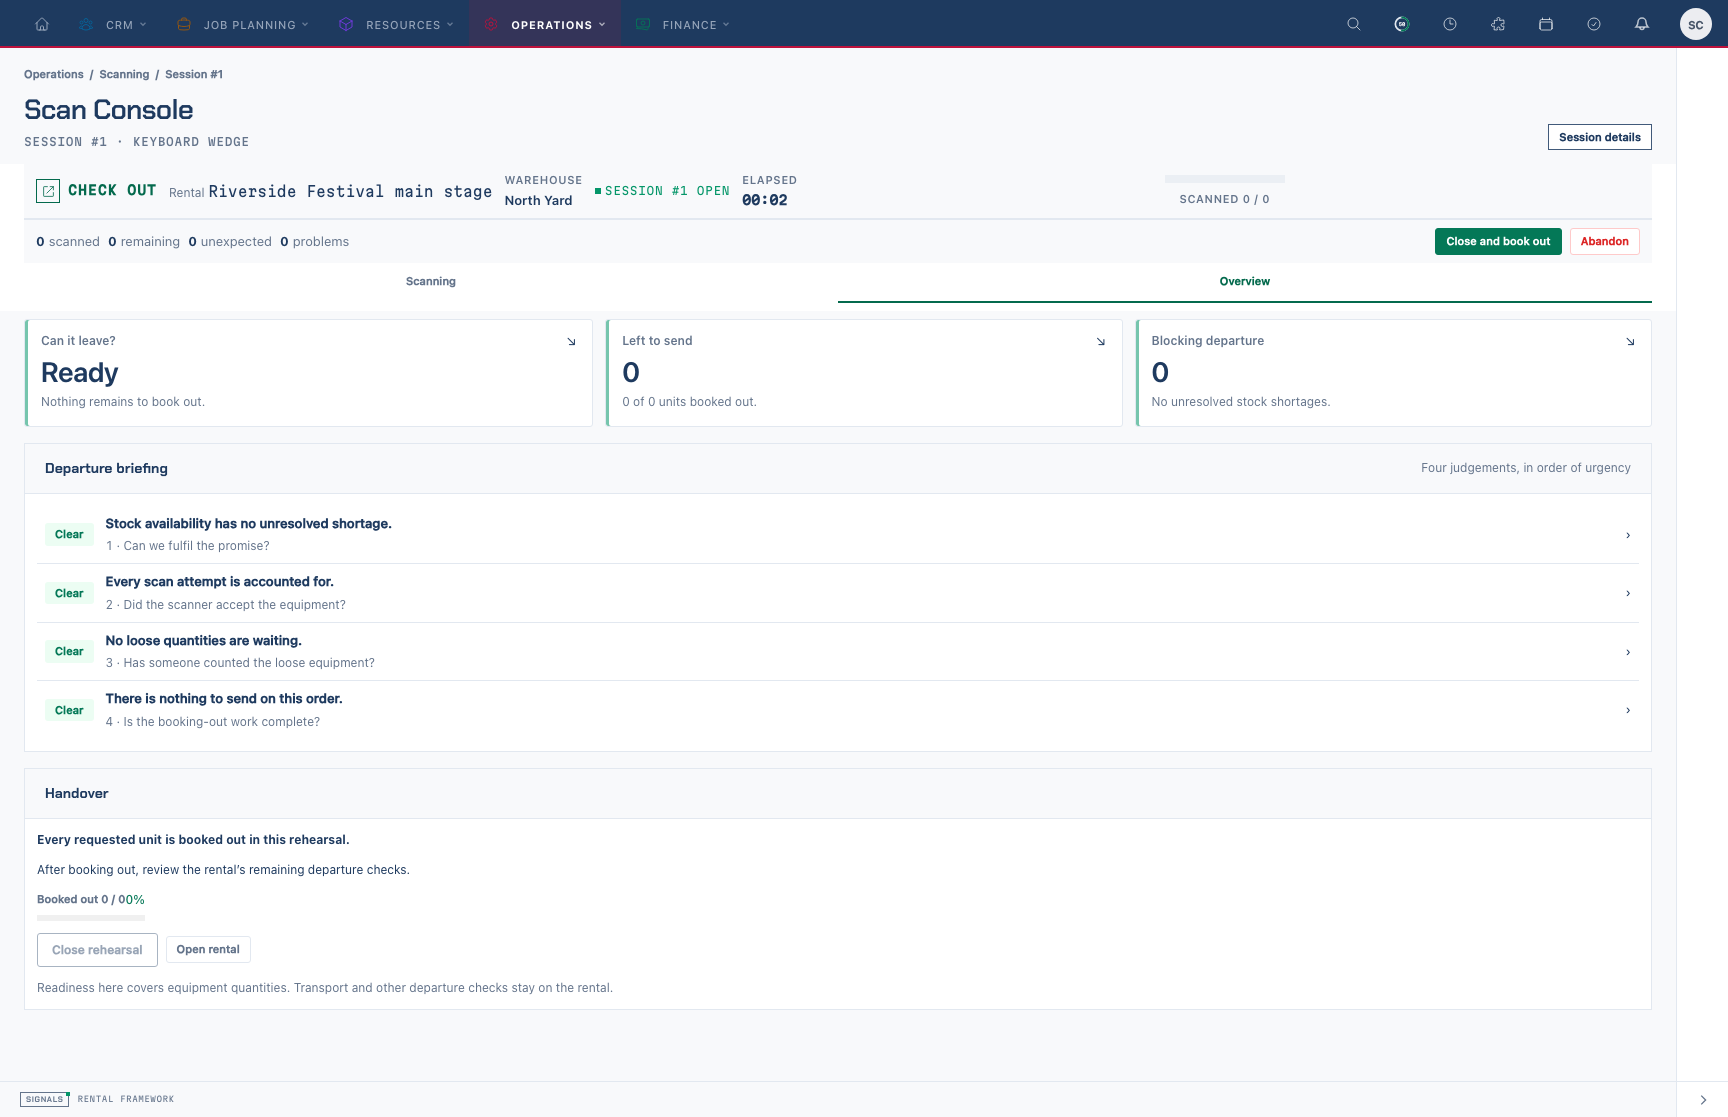Expand the stock availability briefing row chevron

coord(1628,535)
